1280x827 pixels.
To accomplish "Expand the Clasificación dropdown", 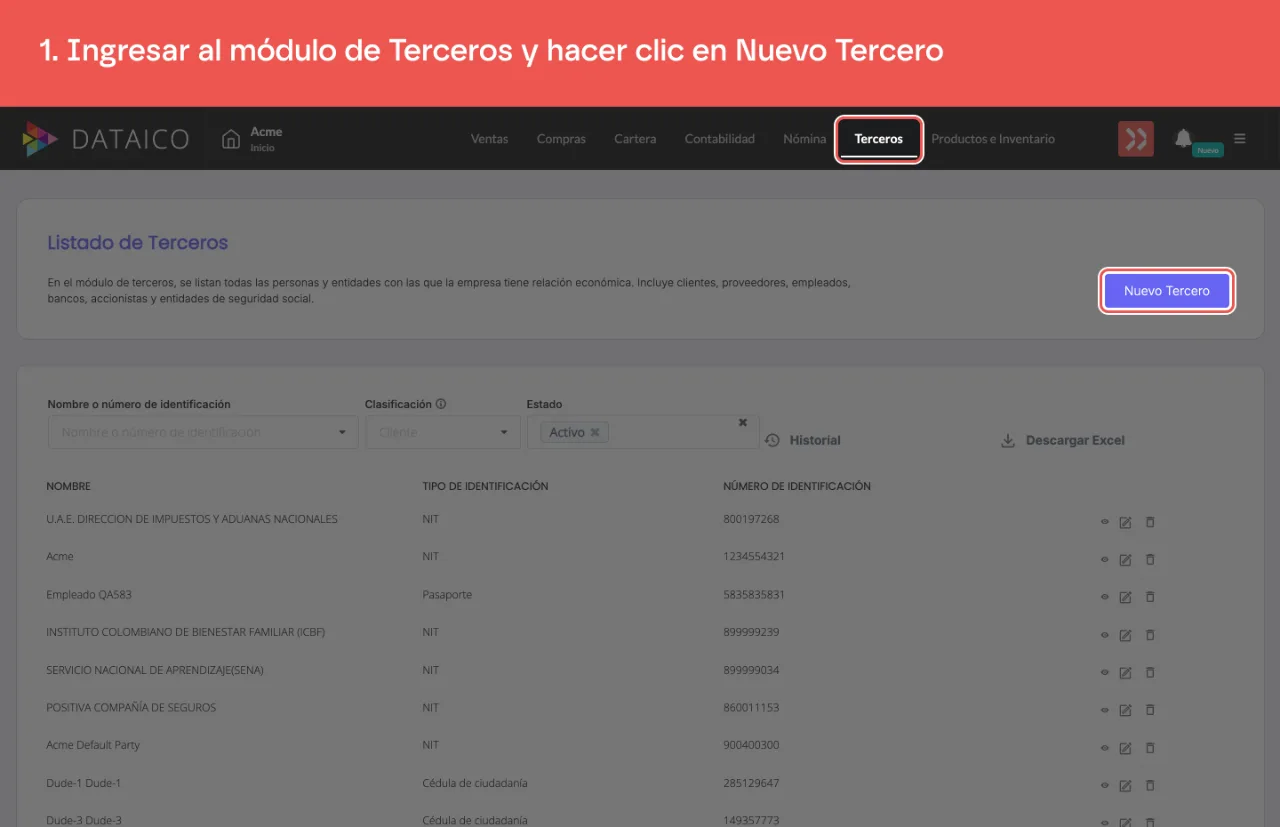I will [x=443, y=432].
